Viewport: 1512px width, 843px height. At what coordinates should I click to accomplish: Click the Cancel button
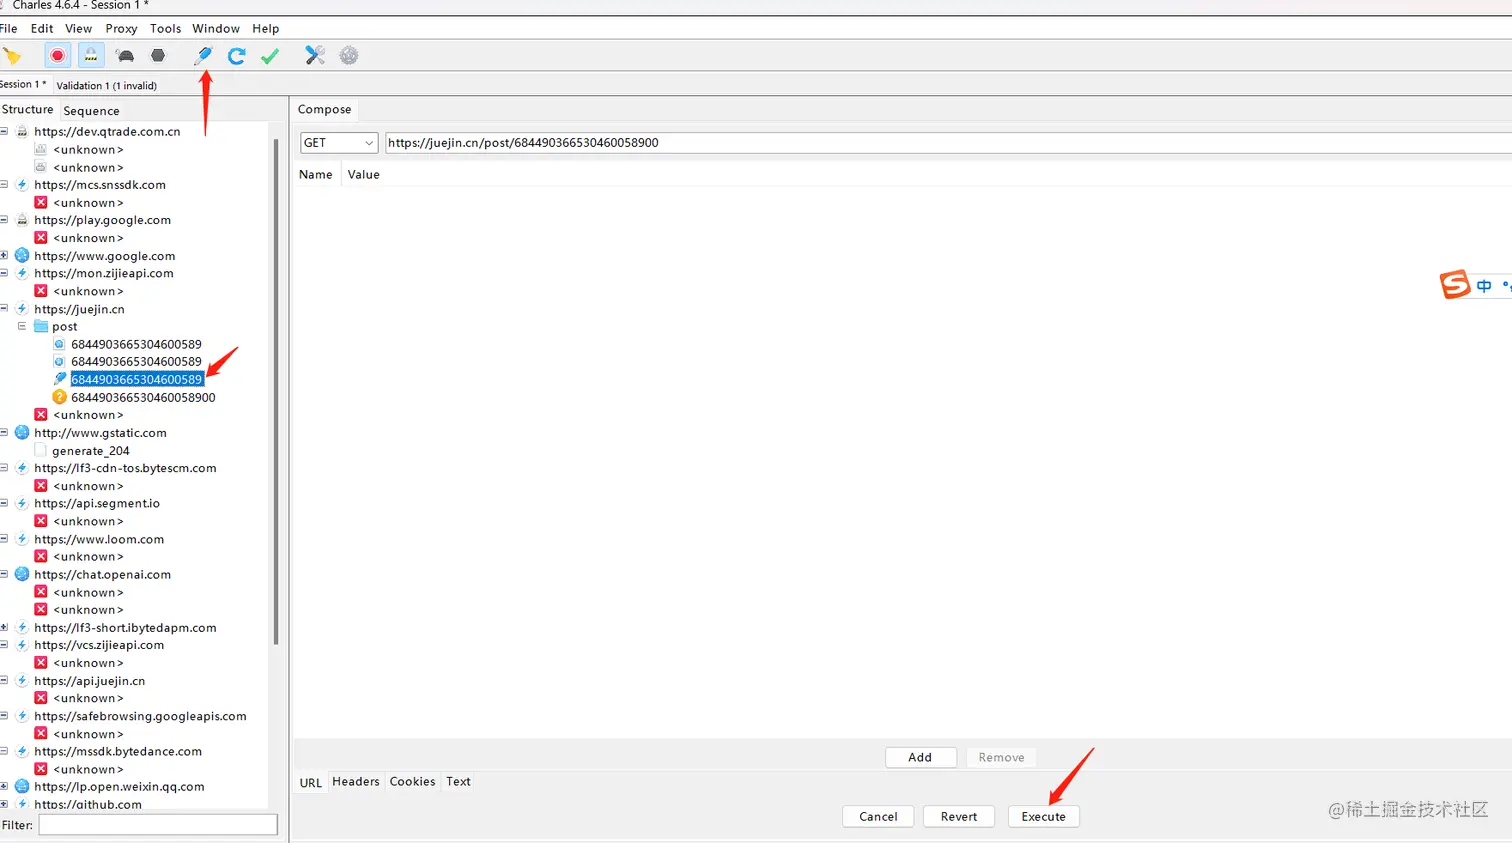pyautogui.click(x=878, y=817)
